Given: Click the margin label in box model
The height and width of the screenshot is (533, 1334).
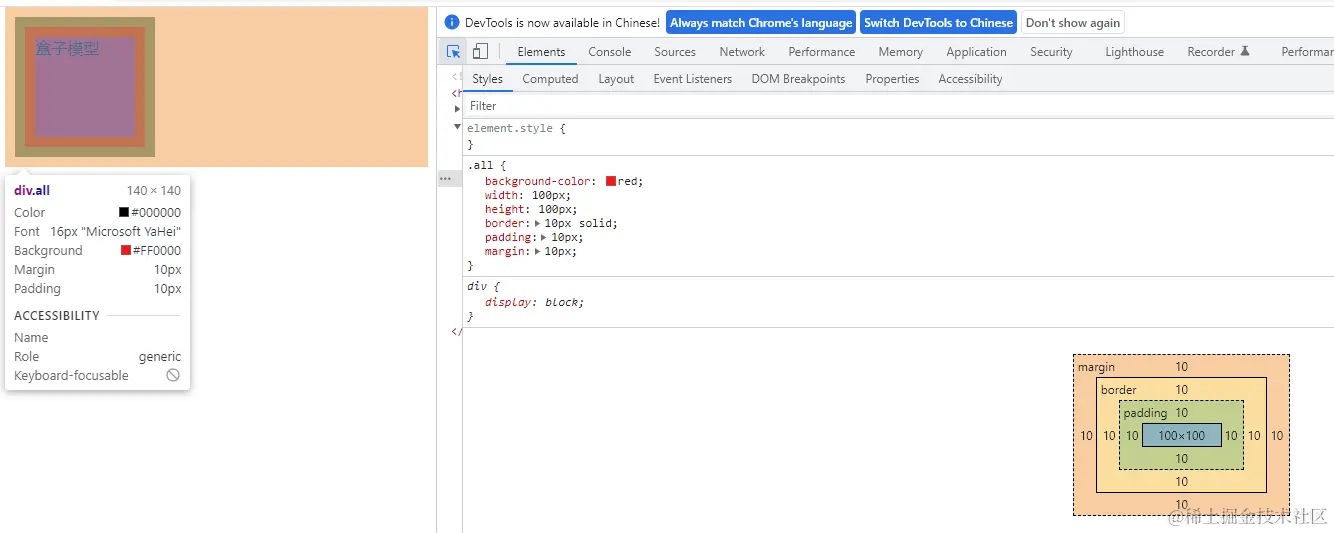Looking at the screenshot, I should 1096,367.
